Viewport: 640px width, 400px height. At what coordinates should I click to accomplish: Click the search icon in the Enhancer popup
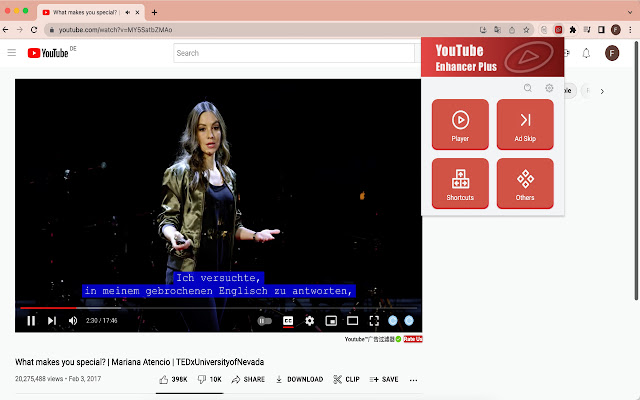[x=528, y=89]
